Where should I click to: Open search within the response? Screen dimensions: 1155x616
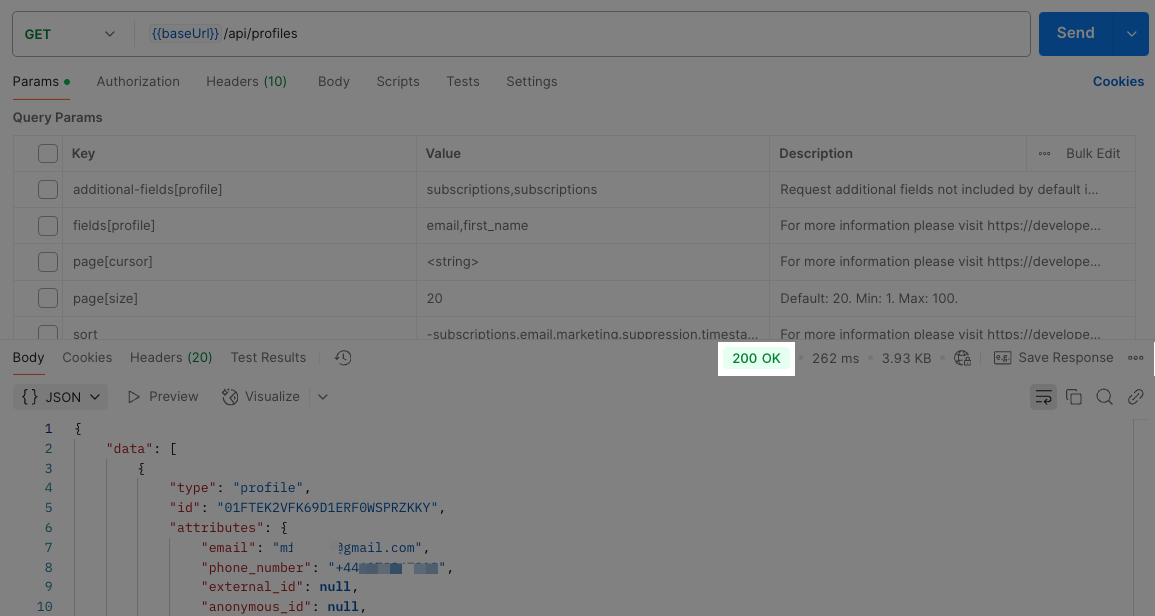click(x=1104, y=396)
